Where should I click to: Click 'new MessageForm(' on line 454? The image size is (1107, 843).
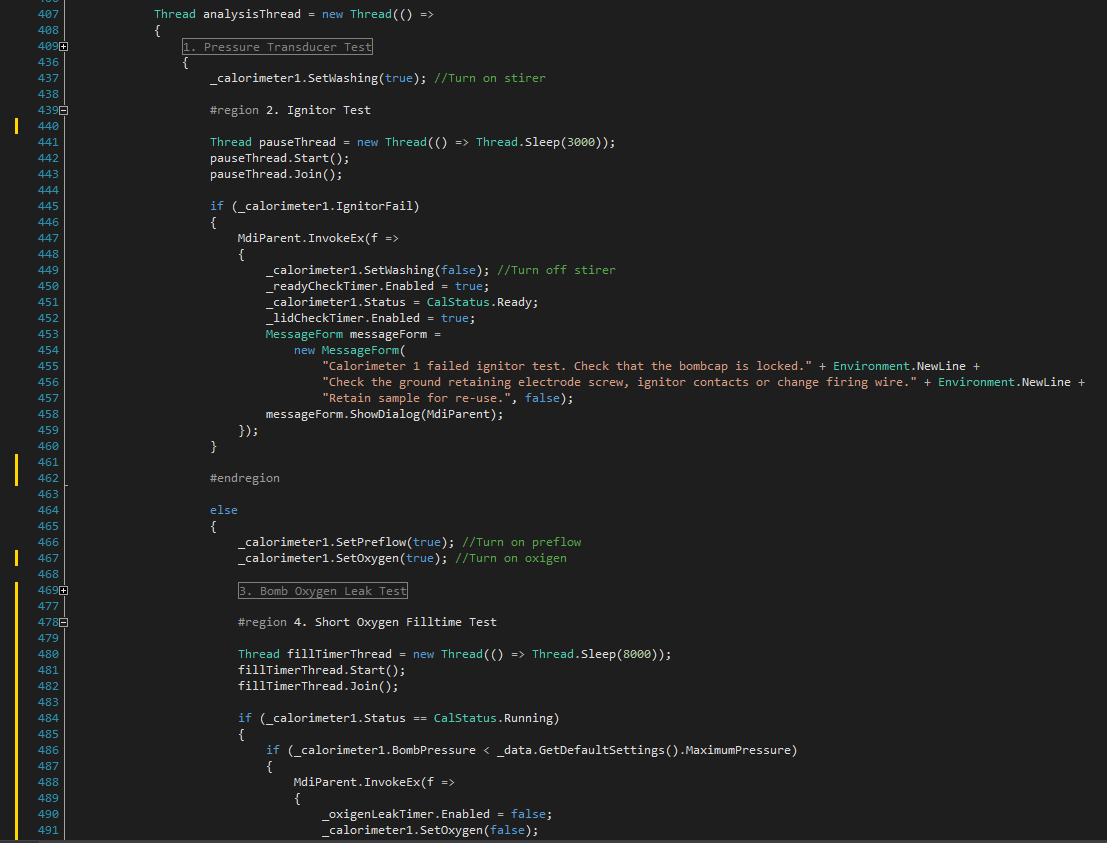pos(349,350)
